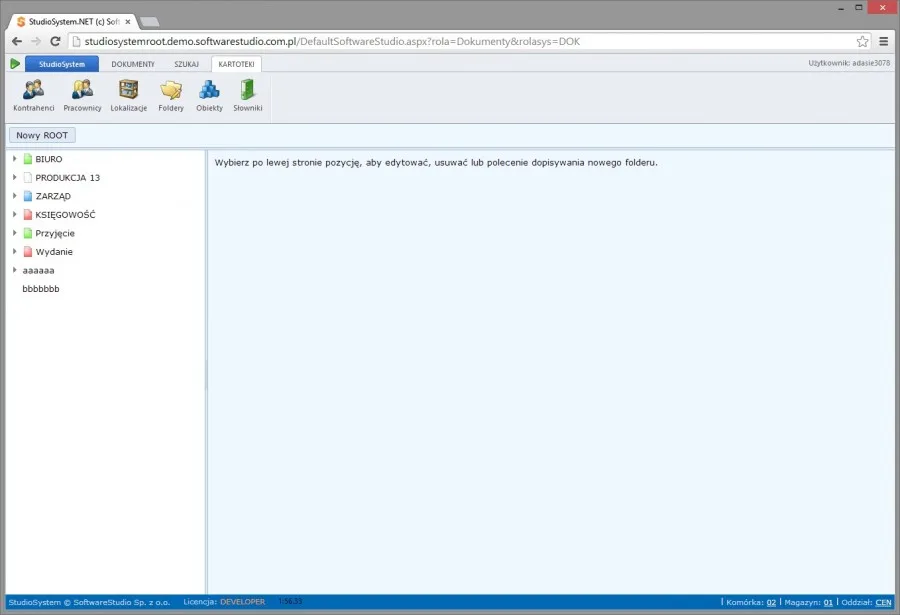
Task: Open the Pracownicy module
Action: pos(82,96)
